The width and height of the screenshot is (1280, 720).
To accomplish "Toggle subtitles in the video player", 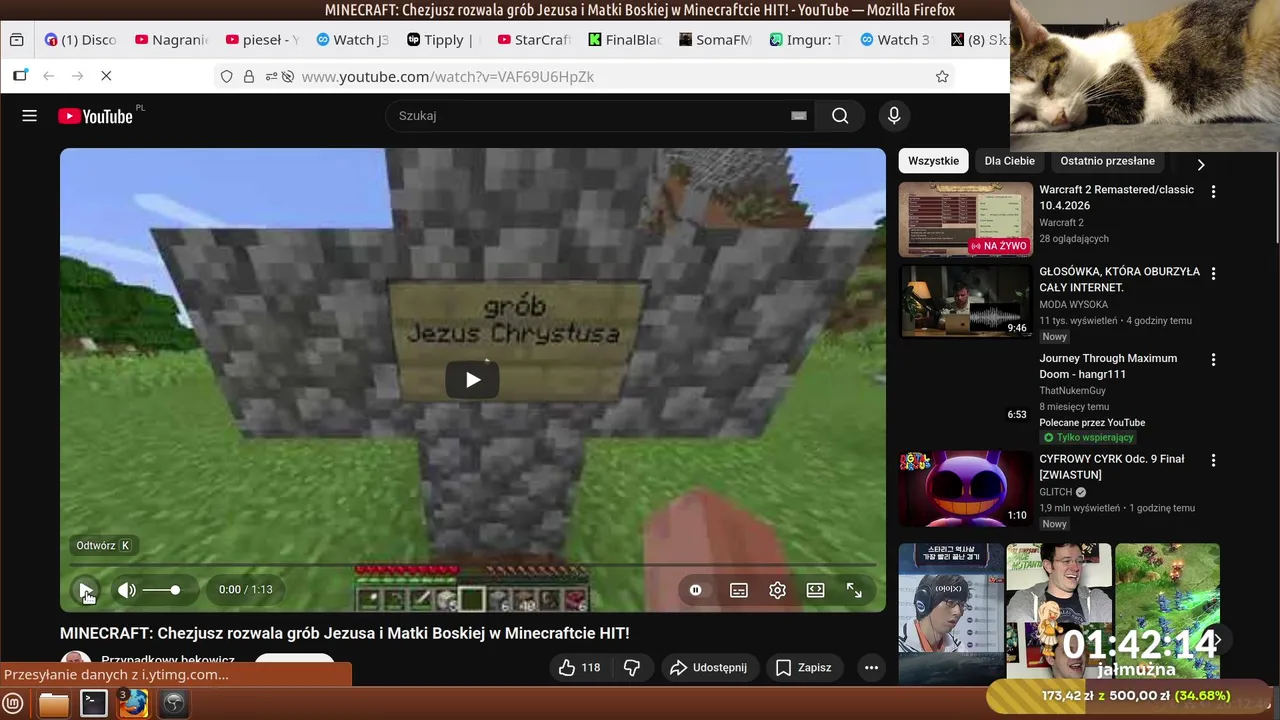I will point(739,590).
